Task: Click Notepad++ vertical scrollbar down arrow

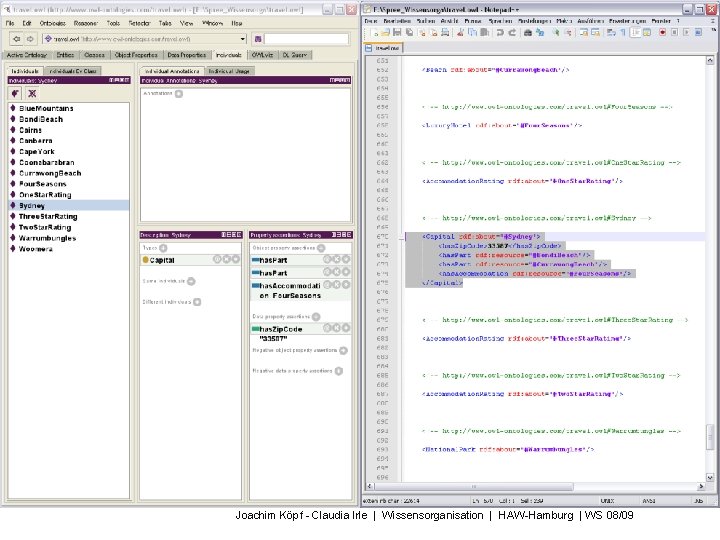Action: pyautogui.click(x=709, y=478)
